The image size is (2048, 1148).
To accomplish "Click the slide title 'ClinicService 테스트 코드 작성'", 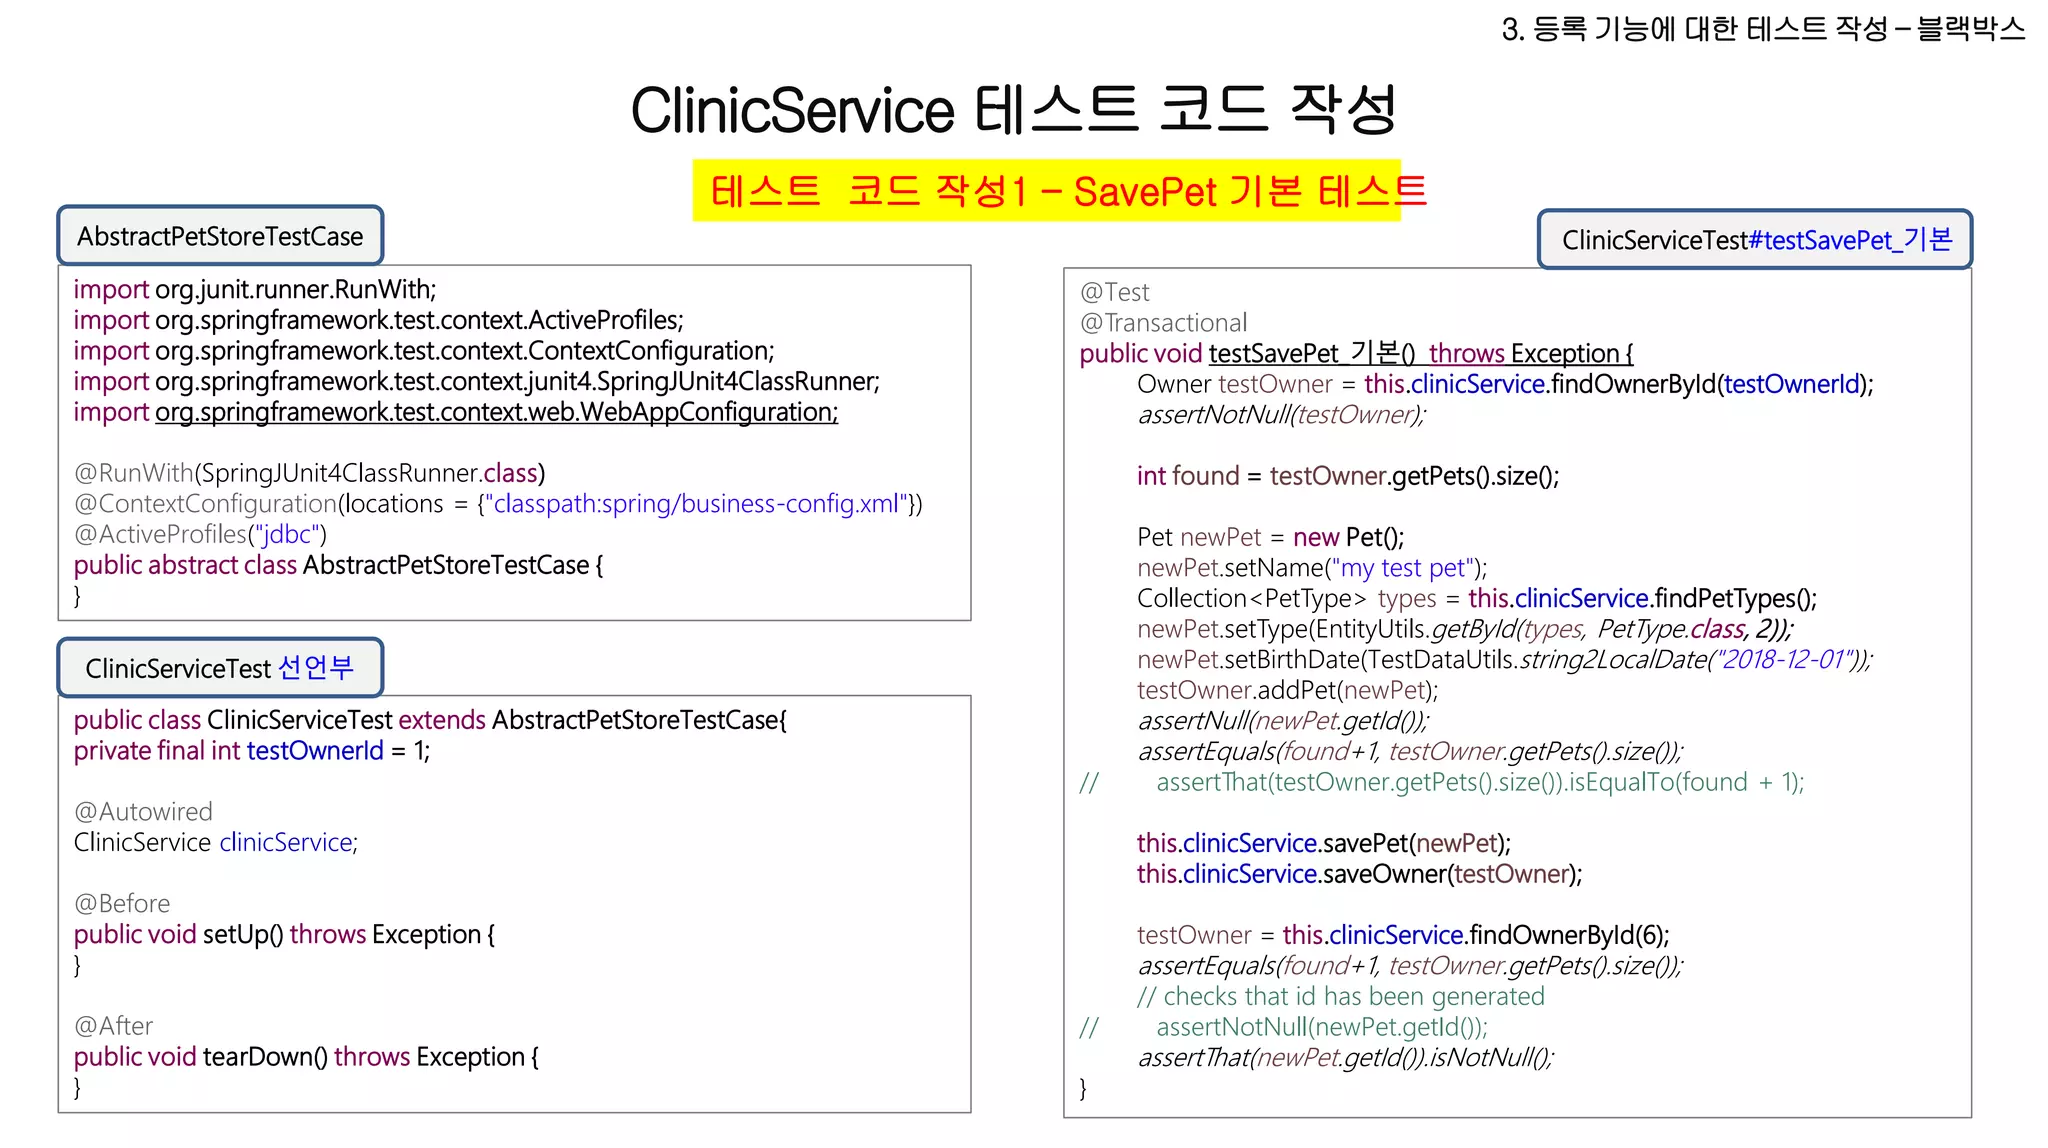I will click(x=1013, y=108).
